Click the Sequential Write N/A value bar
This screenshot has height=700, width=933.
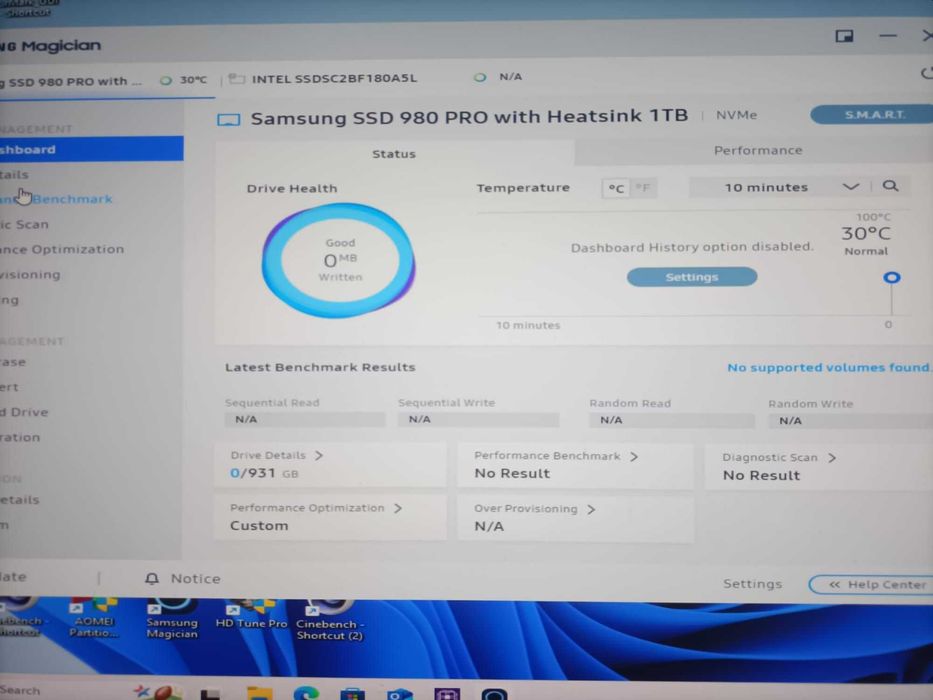478,420
